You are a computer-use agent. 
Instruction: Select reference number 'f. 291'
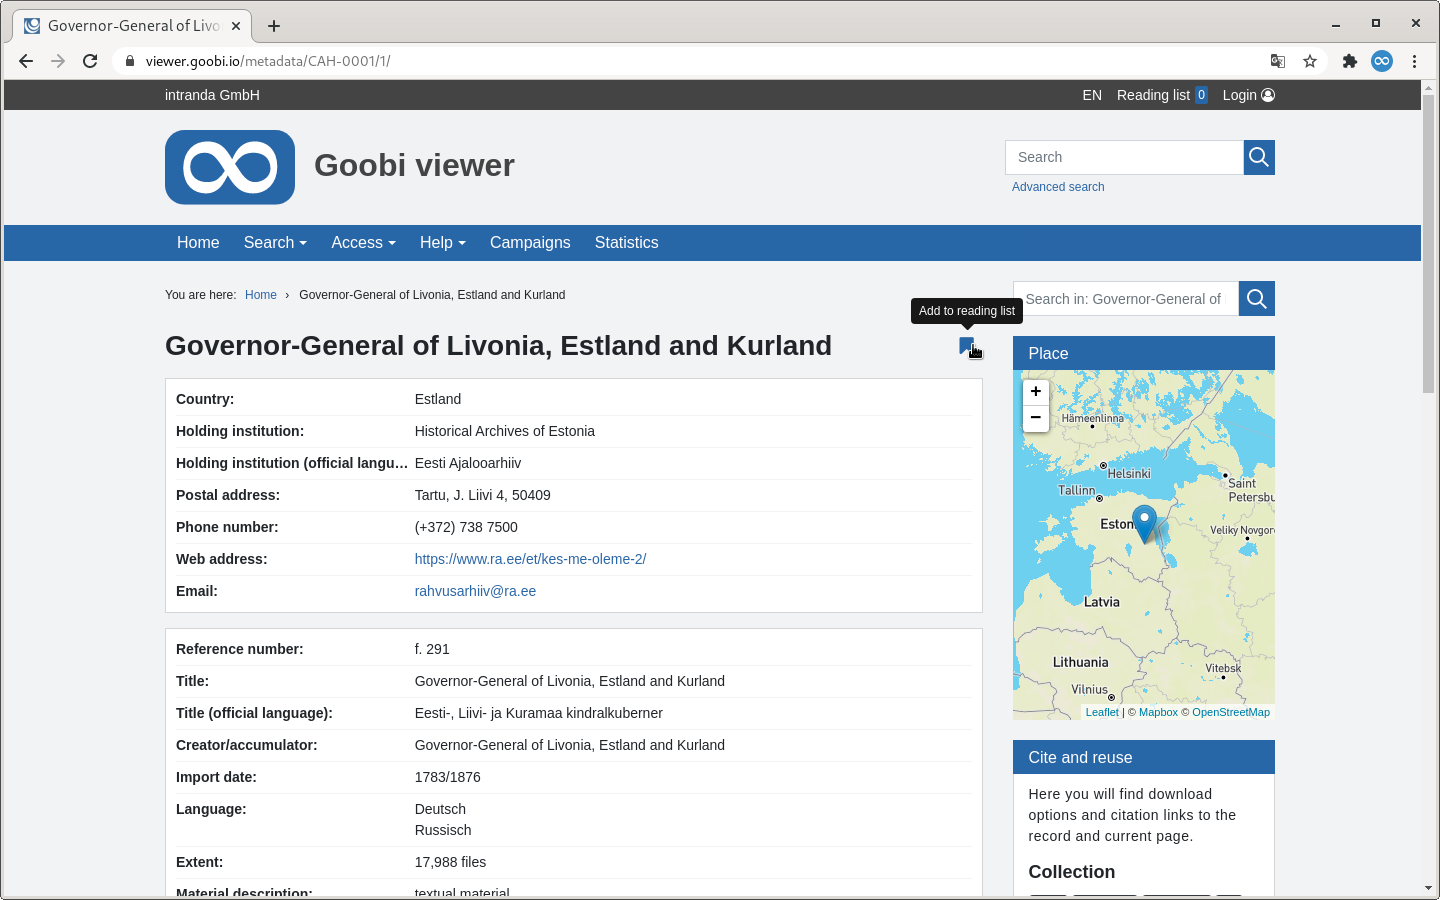tap(432, 649)
